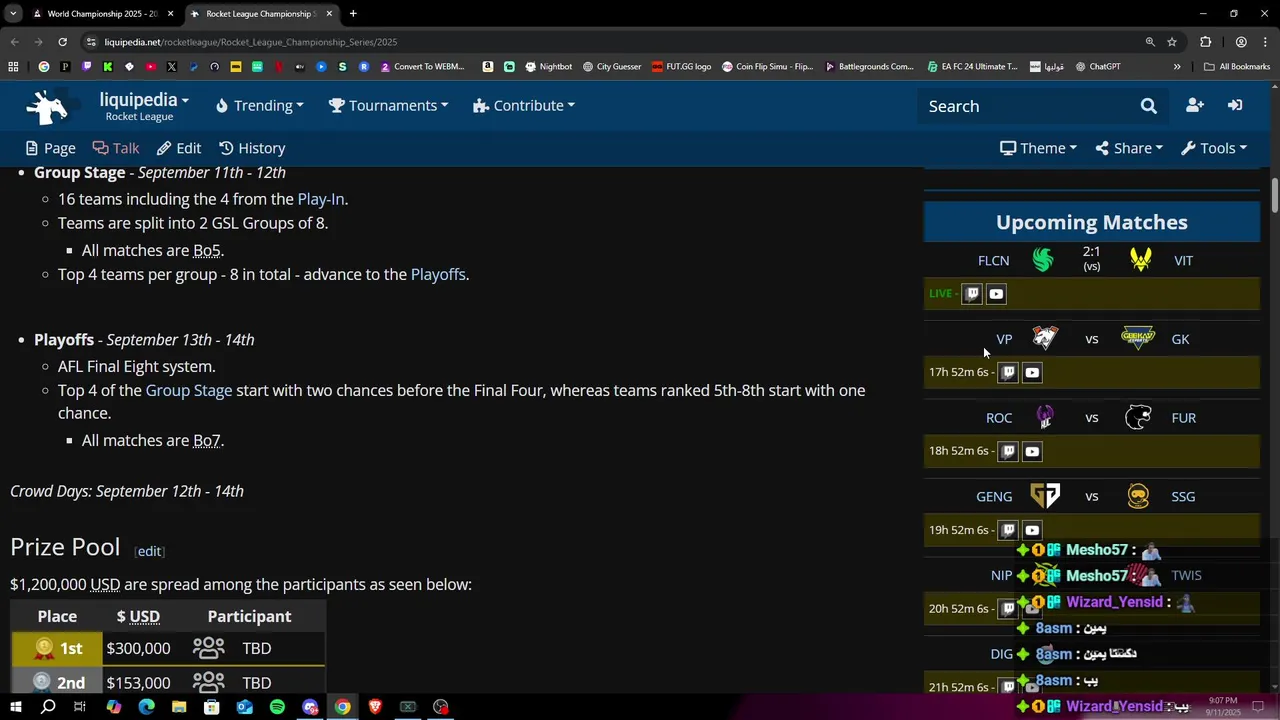The height and width of the screenshot is (720, 1280).
Task: Open a new browser tab
Action: (353, 14)
